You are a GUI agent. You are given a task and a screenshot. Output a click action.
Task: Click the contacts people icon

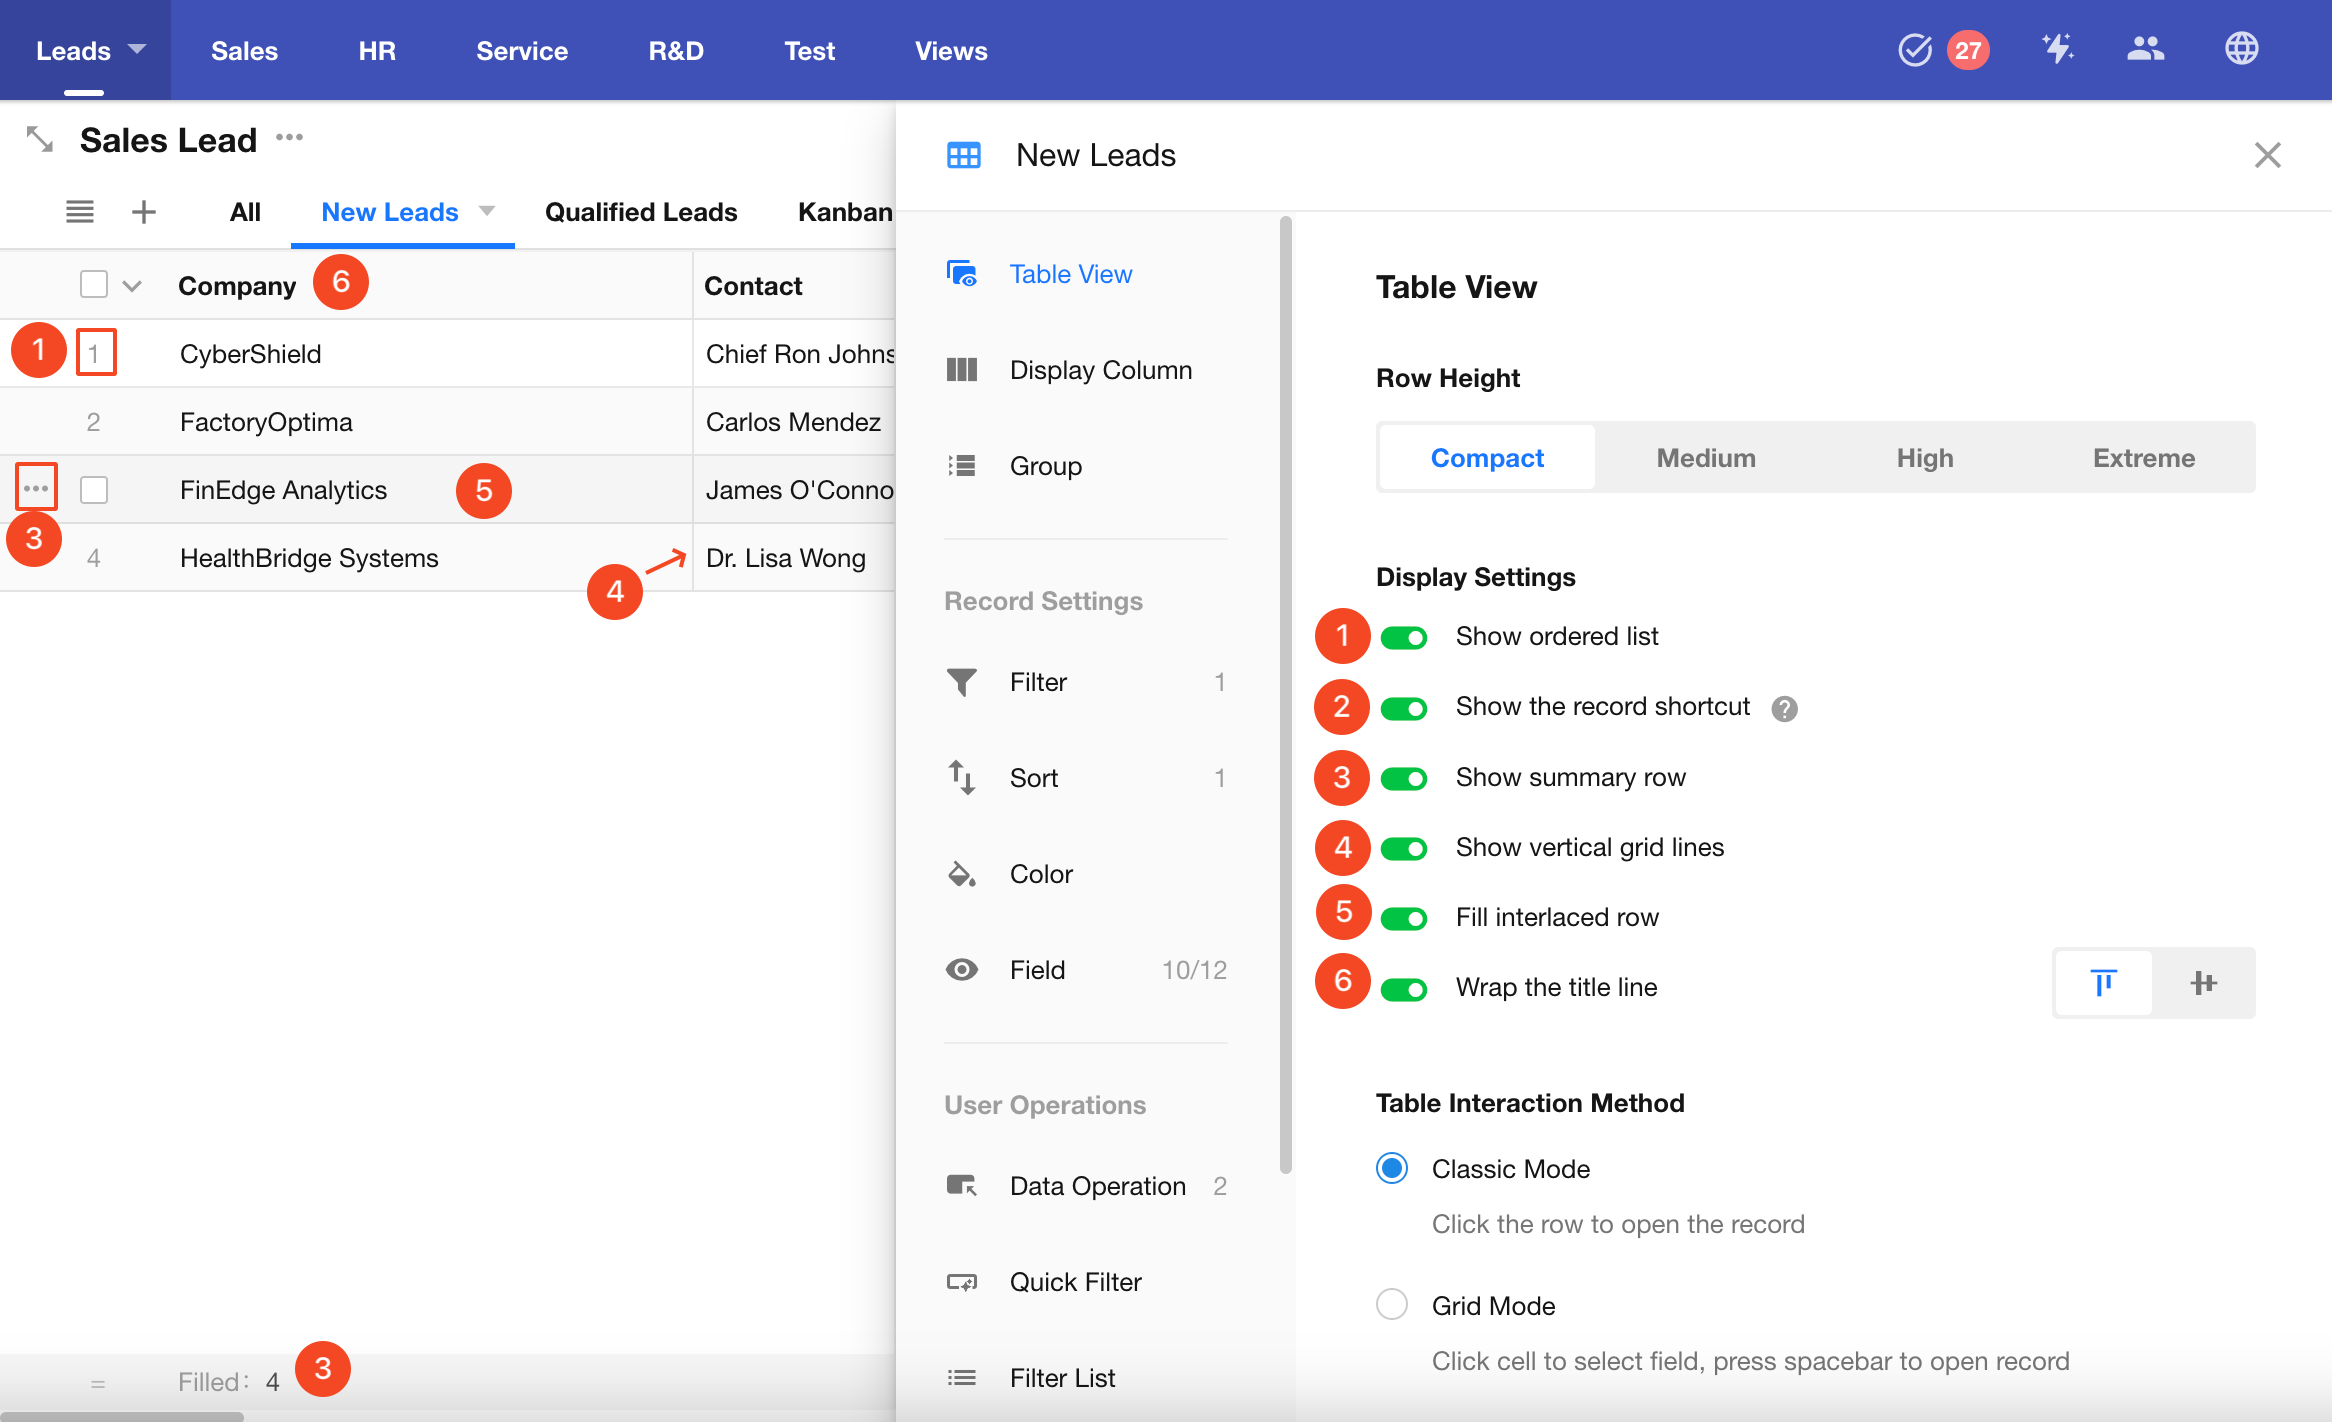coord(2145,48)
